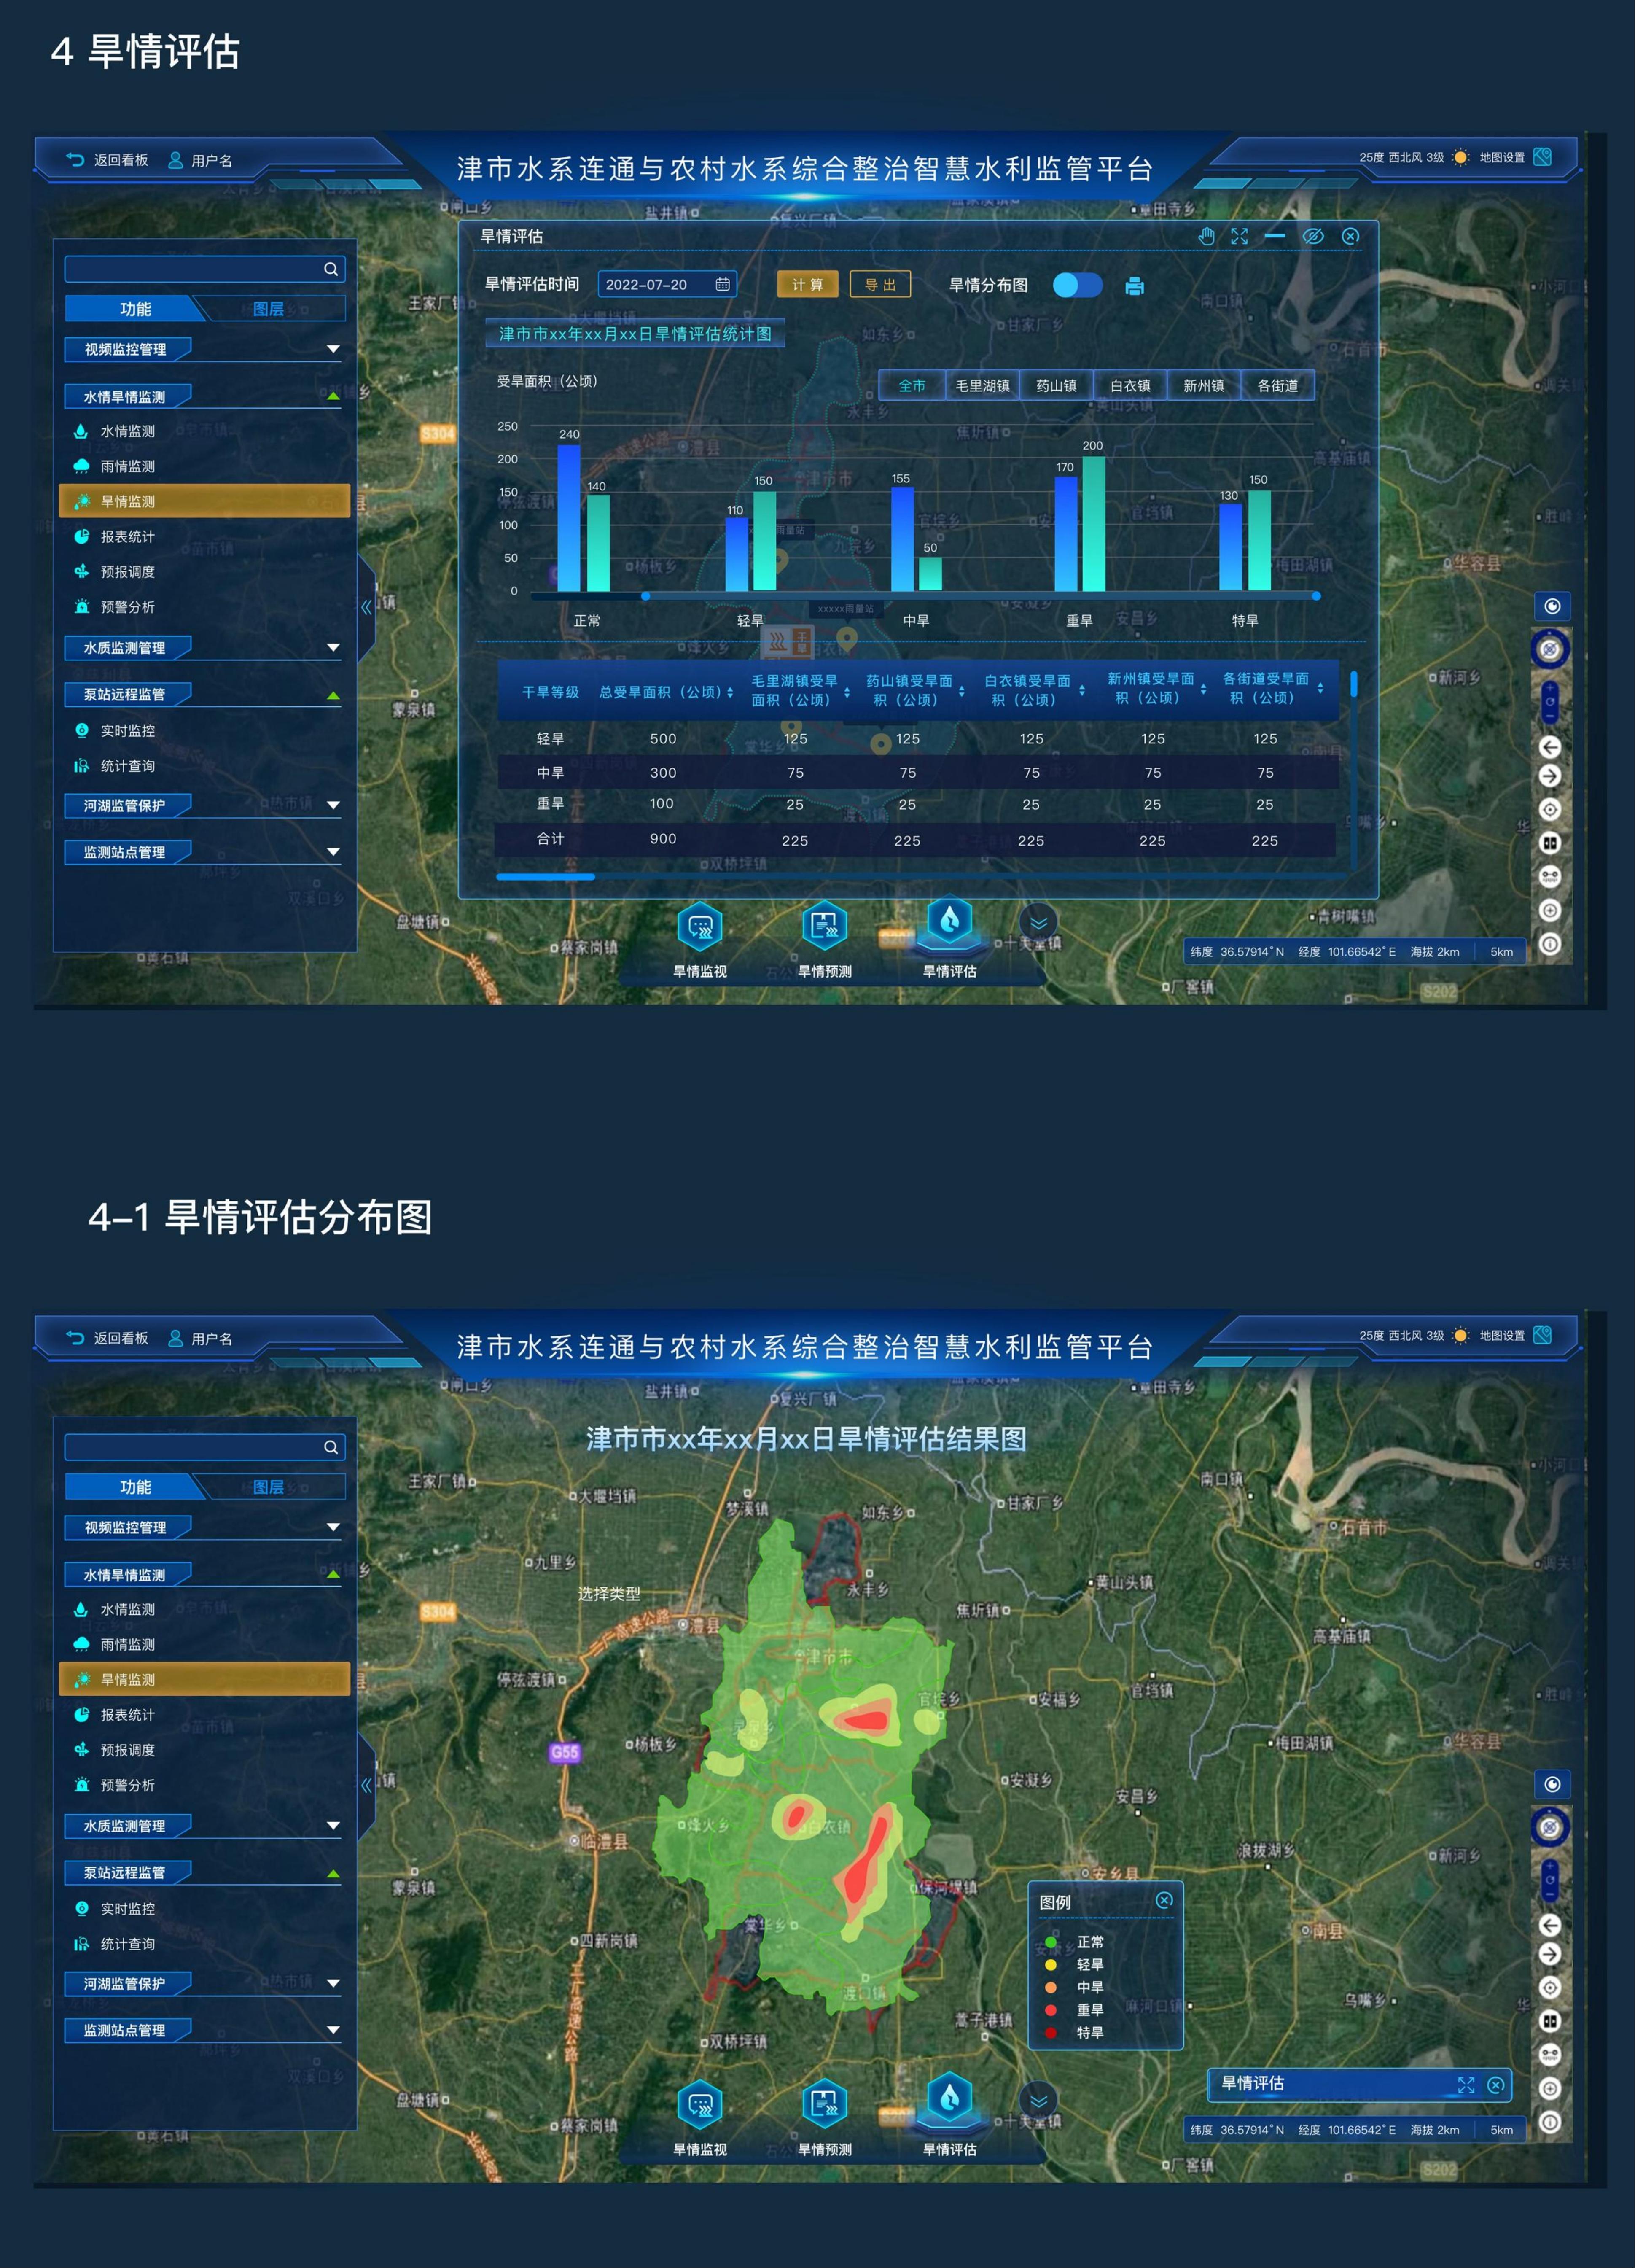Click the weather sun icon in upper header
Image resolution: width=1635 pixels, height=2268 pixels.
(x=1460, y=157)
